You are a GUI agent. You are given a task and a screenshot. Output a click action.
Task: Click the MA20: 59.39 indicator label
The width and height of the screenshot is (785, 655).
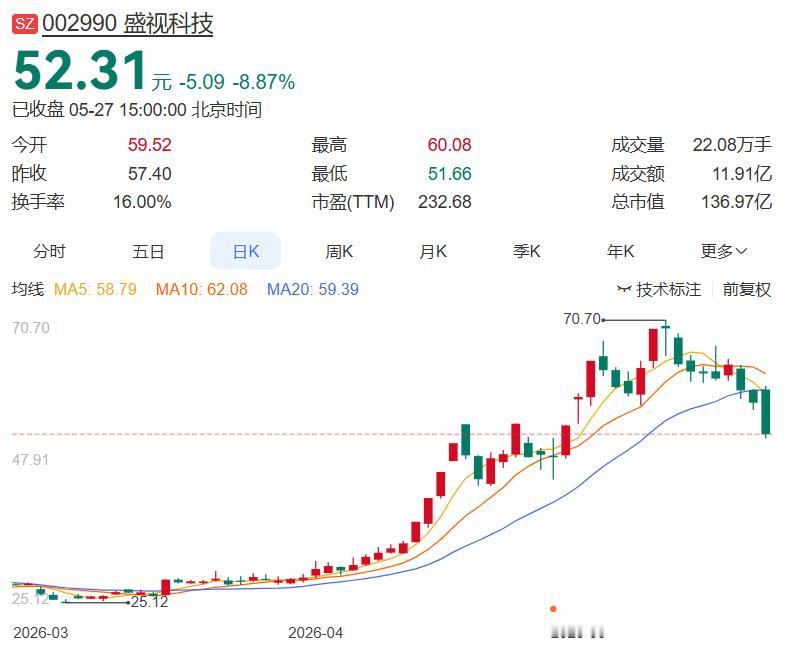(313, 289)
